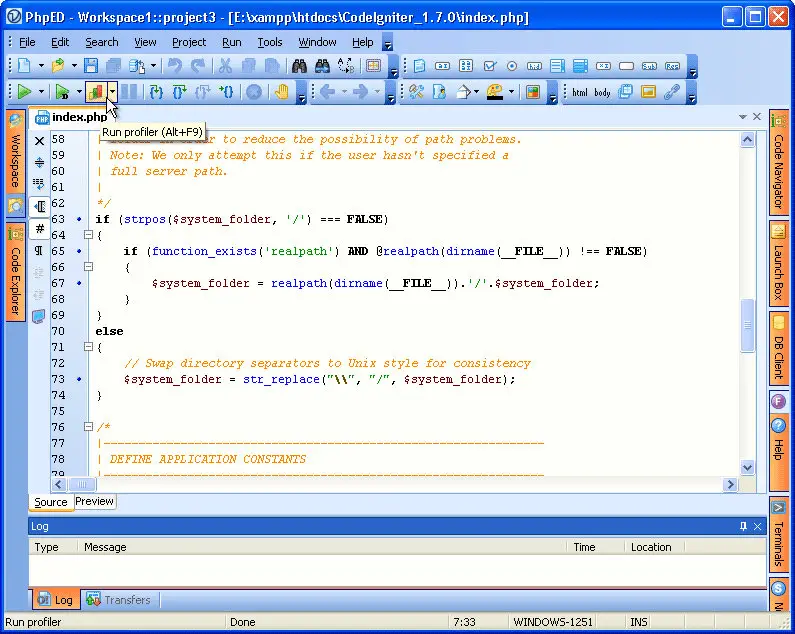Open the Code Explorer side panel
This screenshot has height=634, width=795.
point(16,272)
